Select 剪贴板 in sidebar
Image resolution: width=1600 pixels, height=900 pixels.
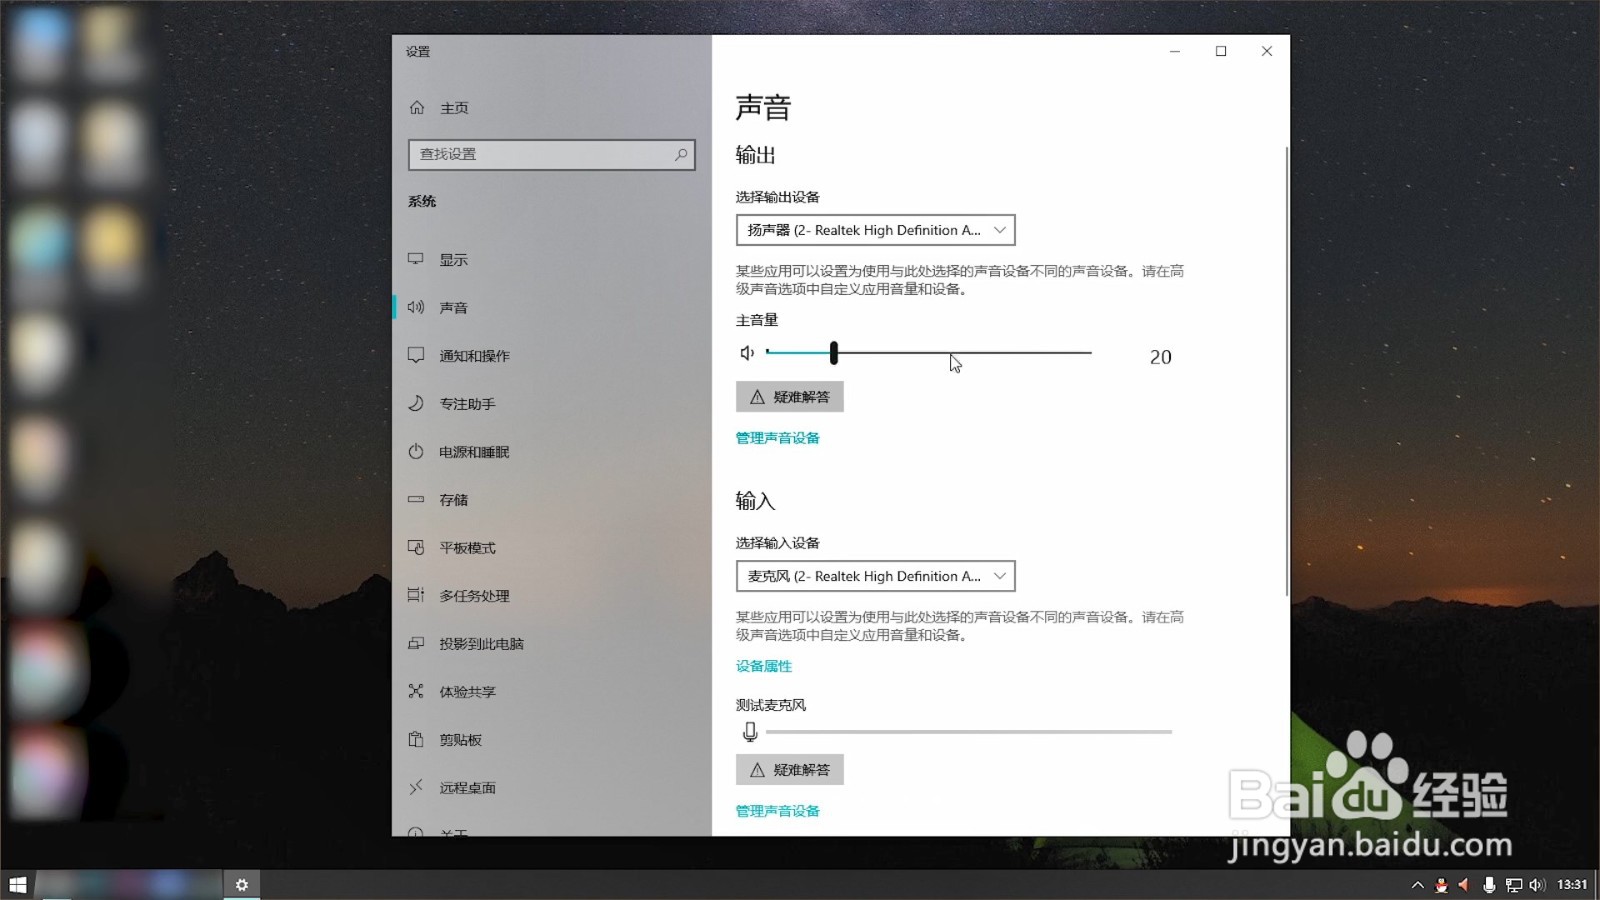(x=461, y=740)
